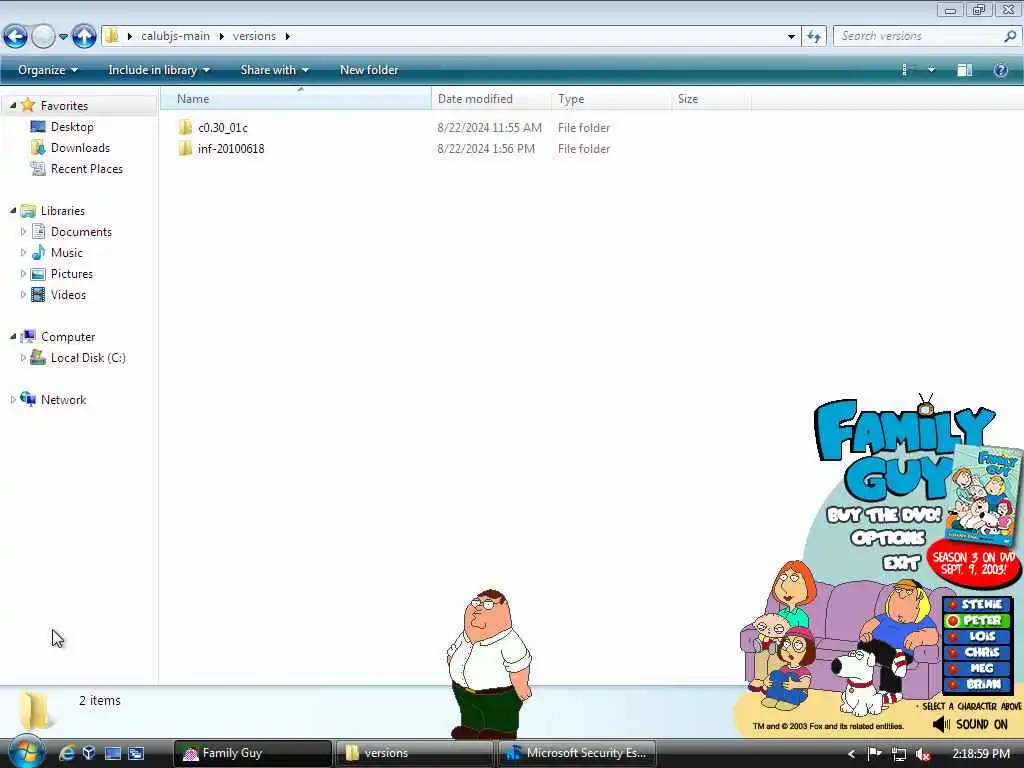Click Exit in the Family Guy panel

click(x=901, y=562)
